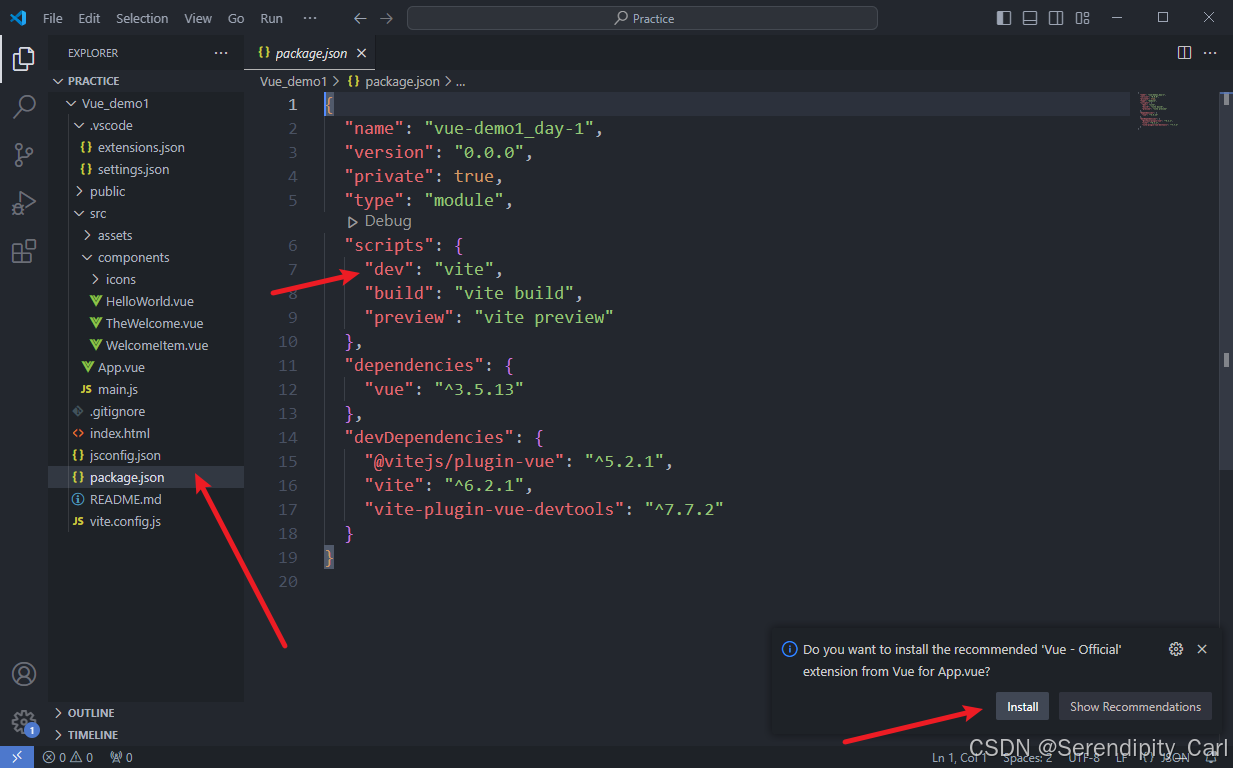
Task: Open Customize Layout icon
Action: [1082, 18]
